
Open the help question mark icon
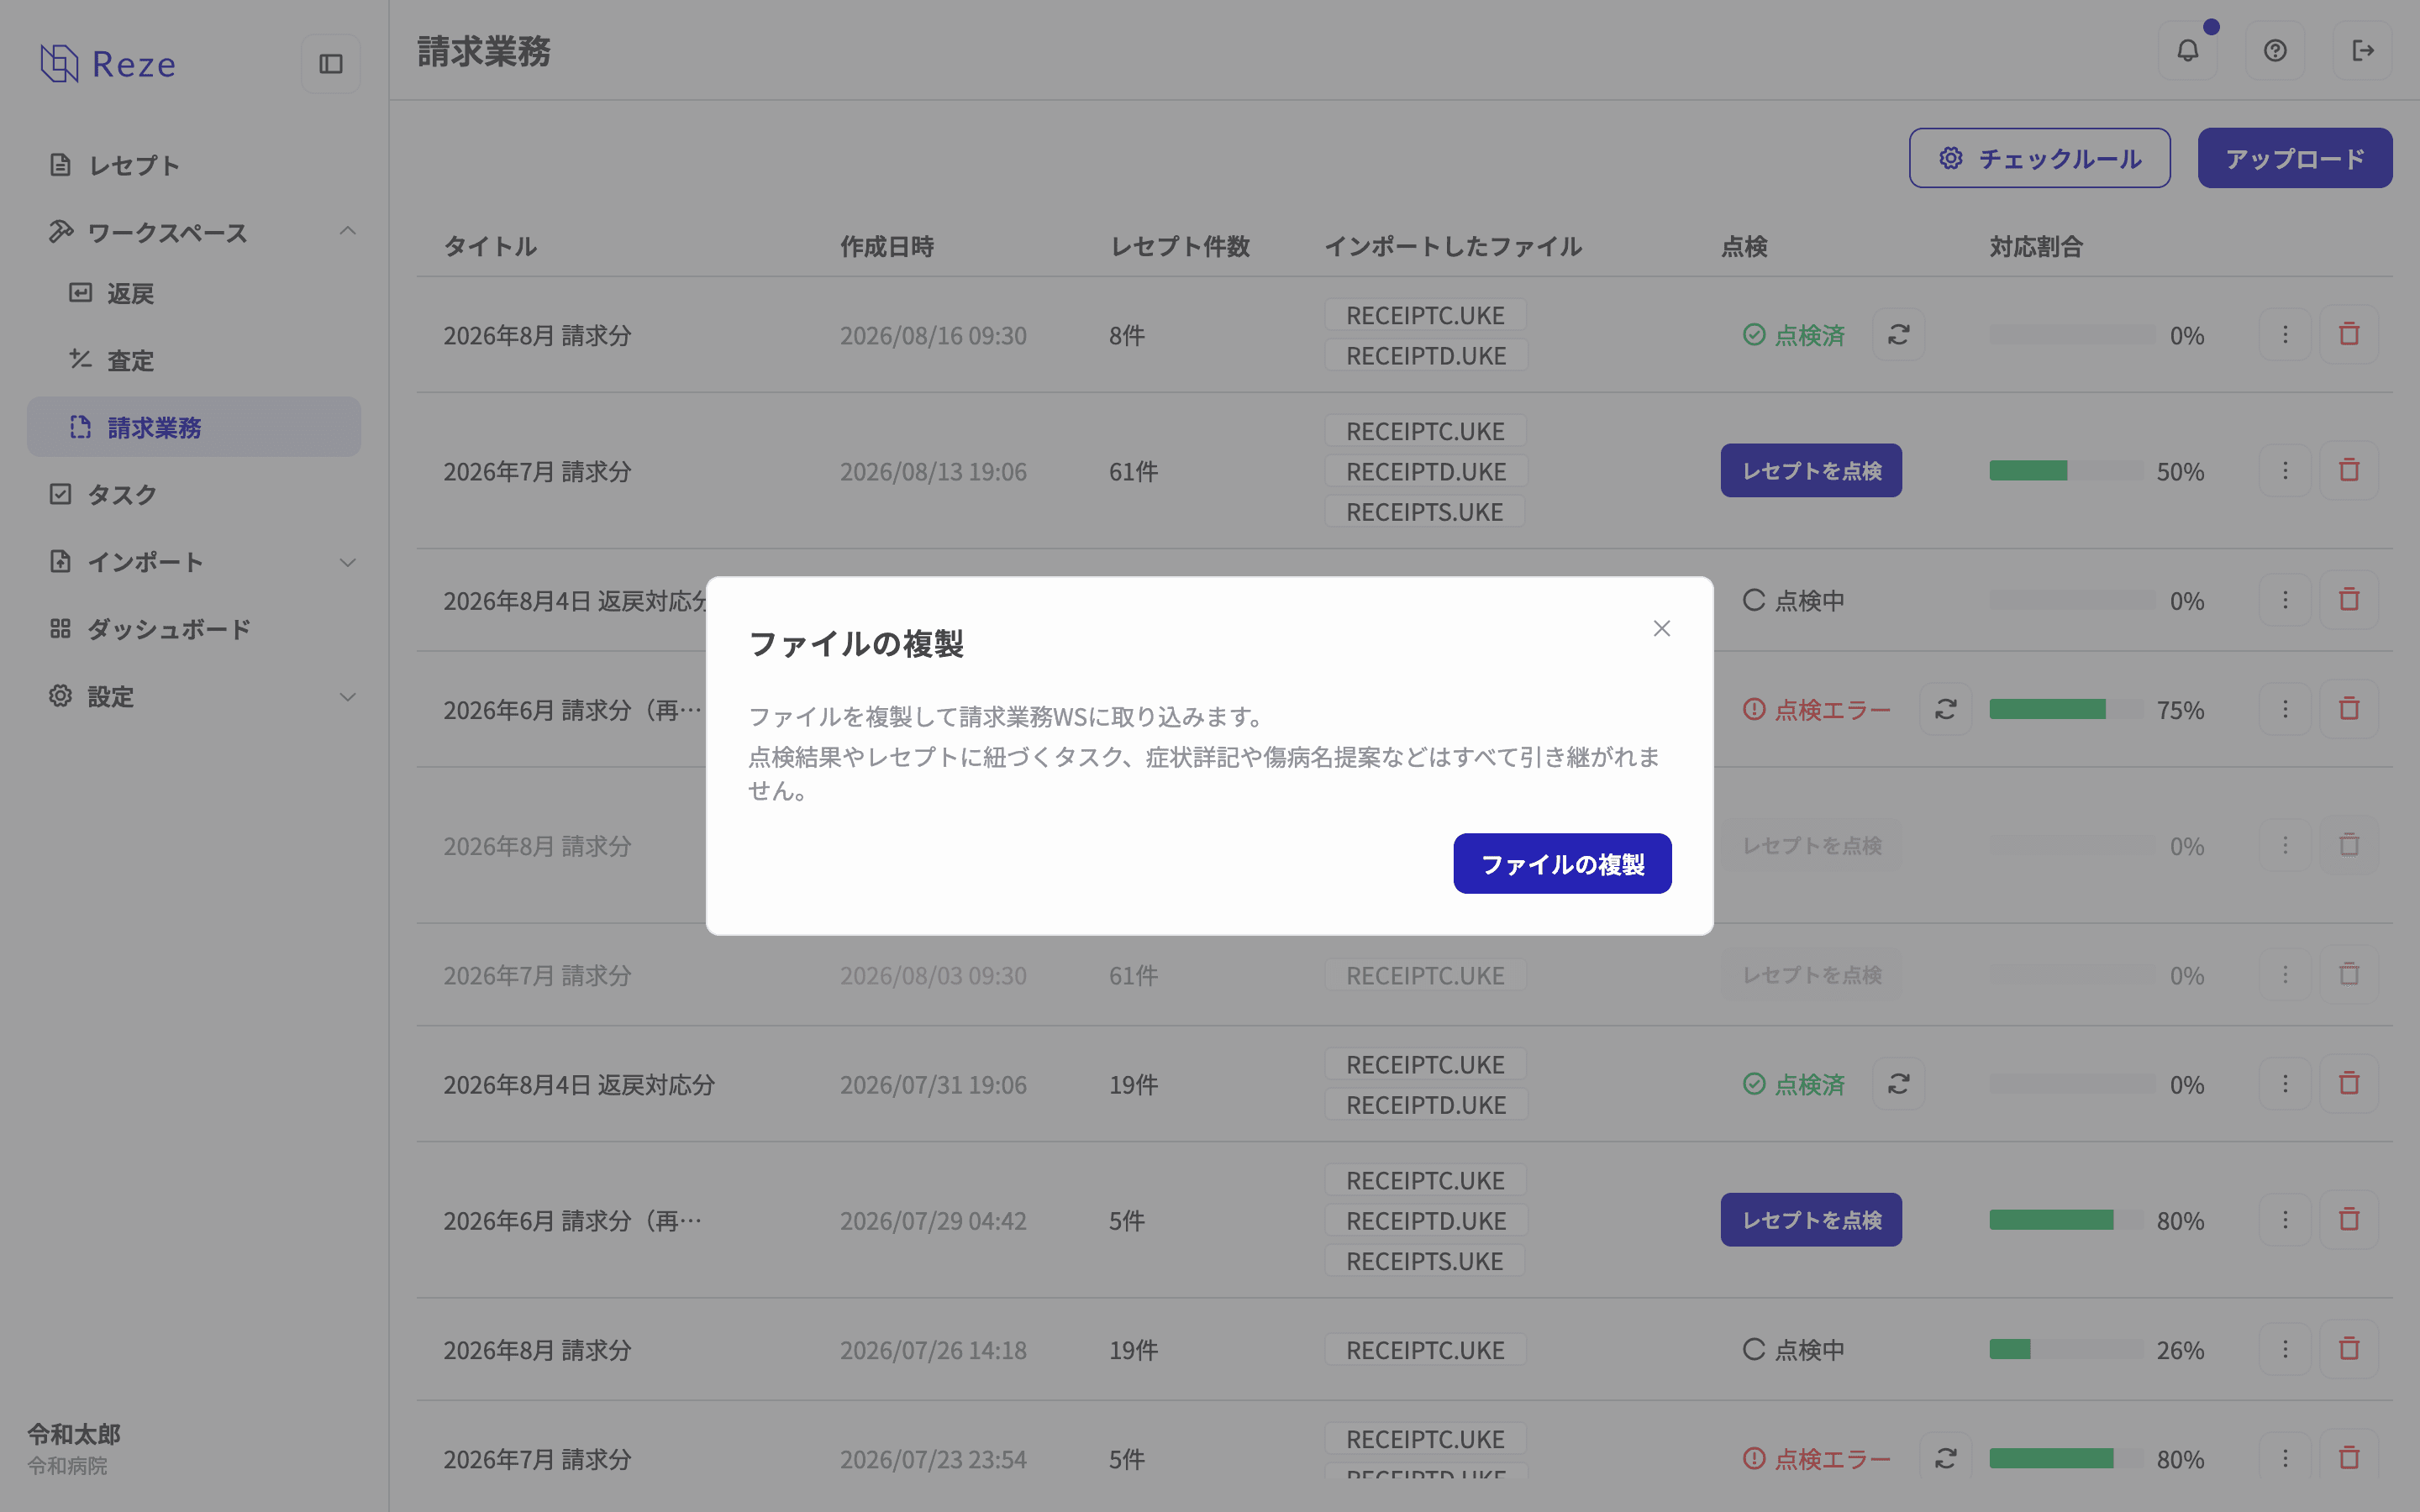pyautogui.click(x=2275, y=50)
